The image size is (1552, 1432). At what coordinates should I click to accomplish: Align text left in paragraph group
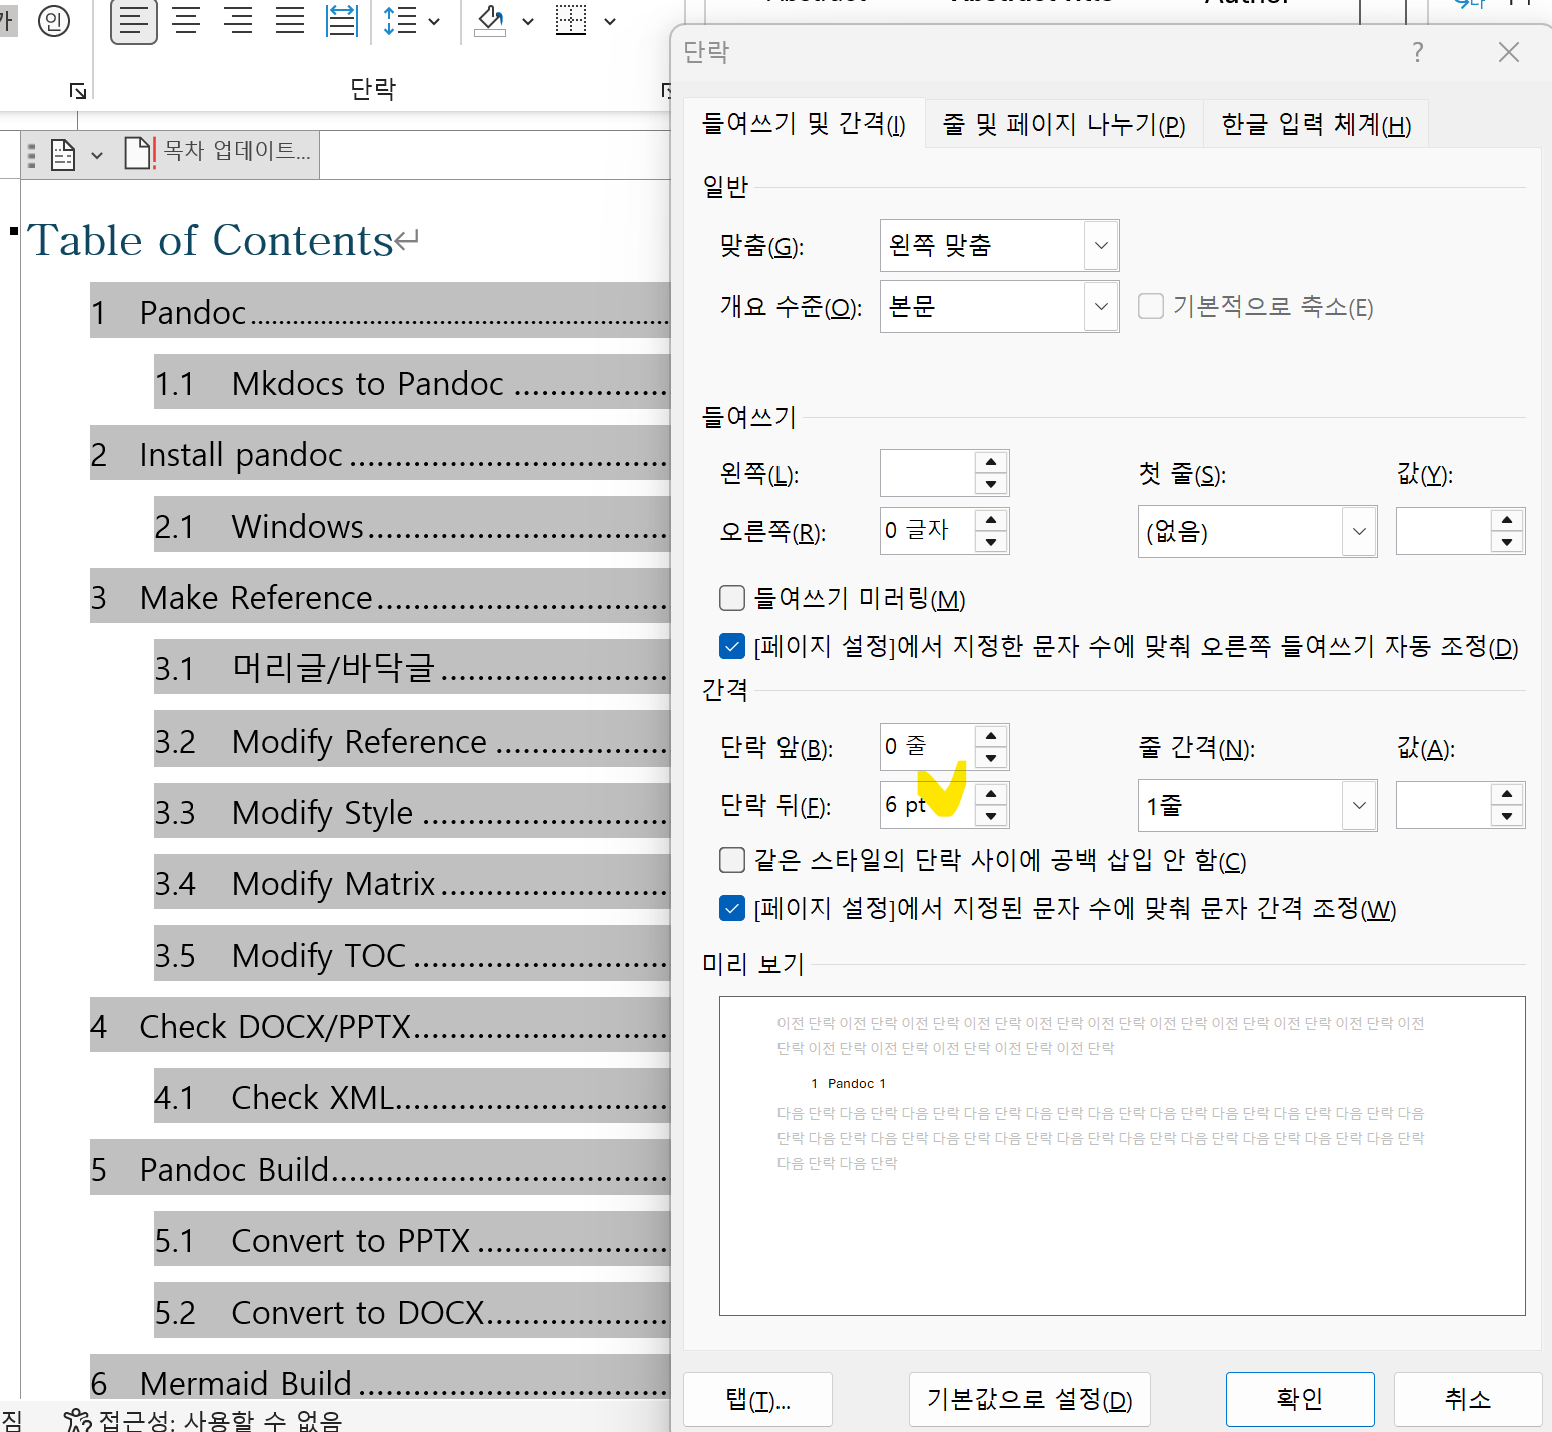click(x=133, y=21)
